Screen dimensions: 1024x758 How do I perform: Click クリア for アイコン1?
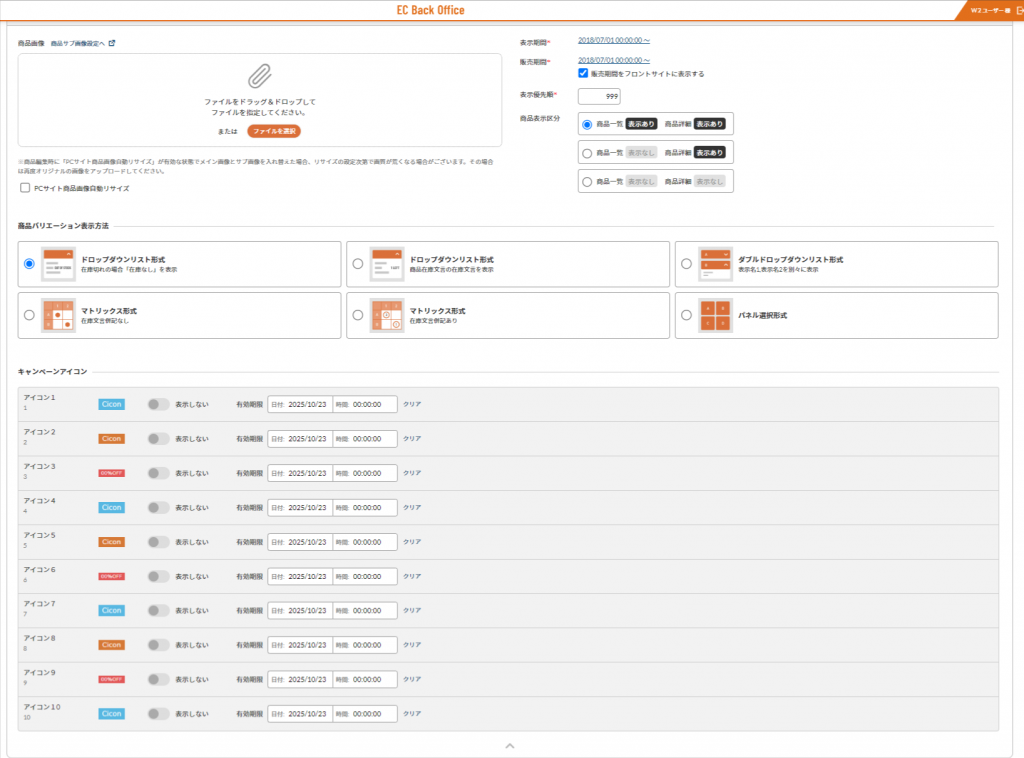click(412, 404)
